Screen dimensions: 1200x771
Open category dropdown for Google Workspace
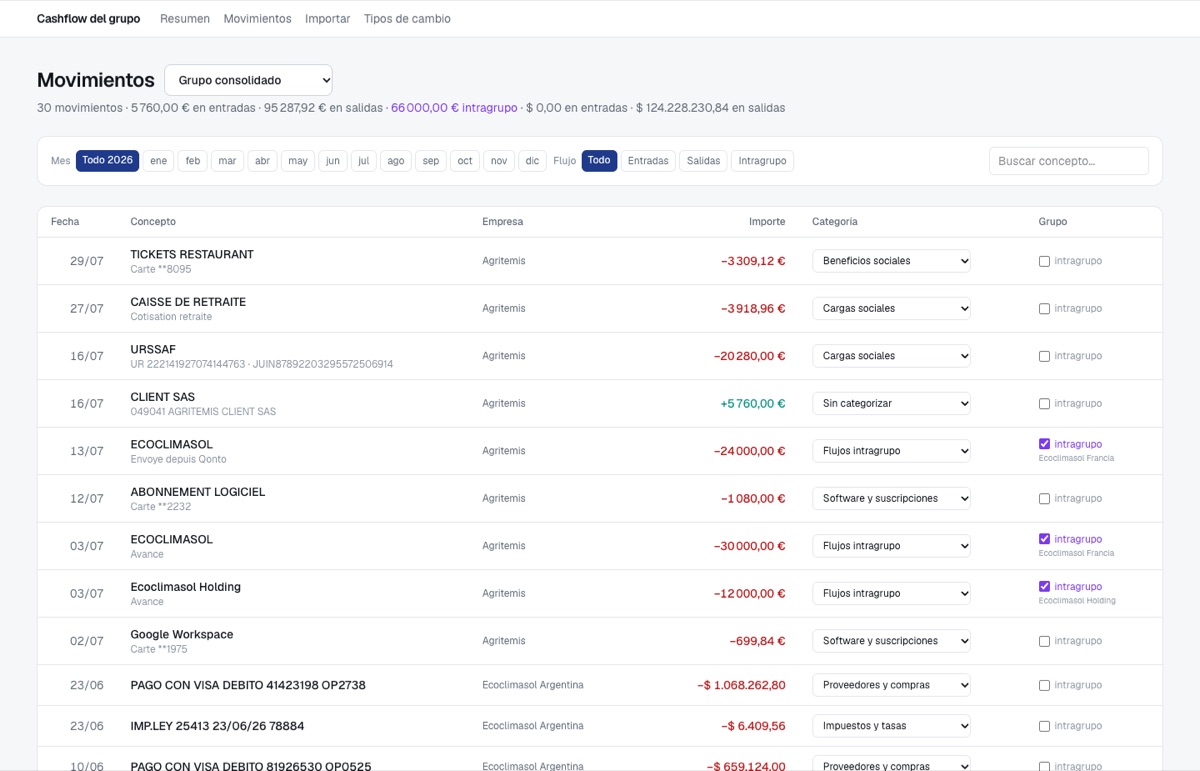[891, 641]
